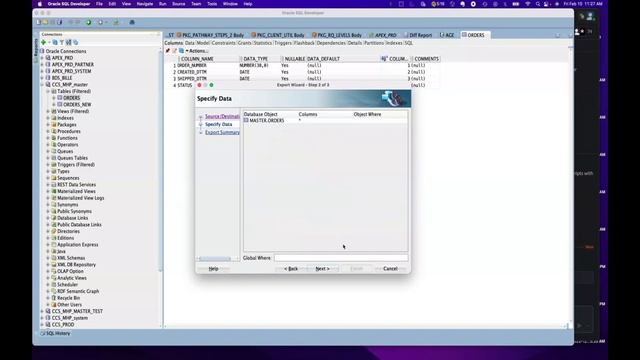Click the red pin icon left of Actions
Screen dimensions: 640x360
coord(168,51)
